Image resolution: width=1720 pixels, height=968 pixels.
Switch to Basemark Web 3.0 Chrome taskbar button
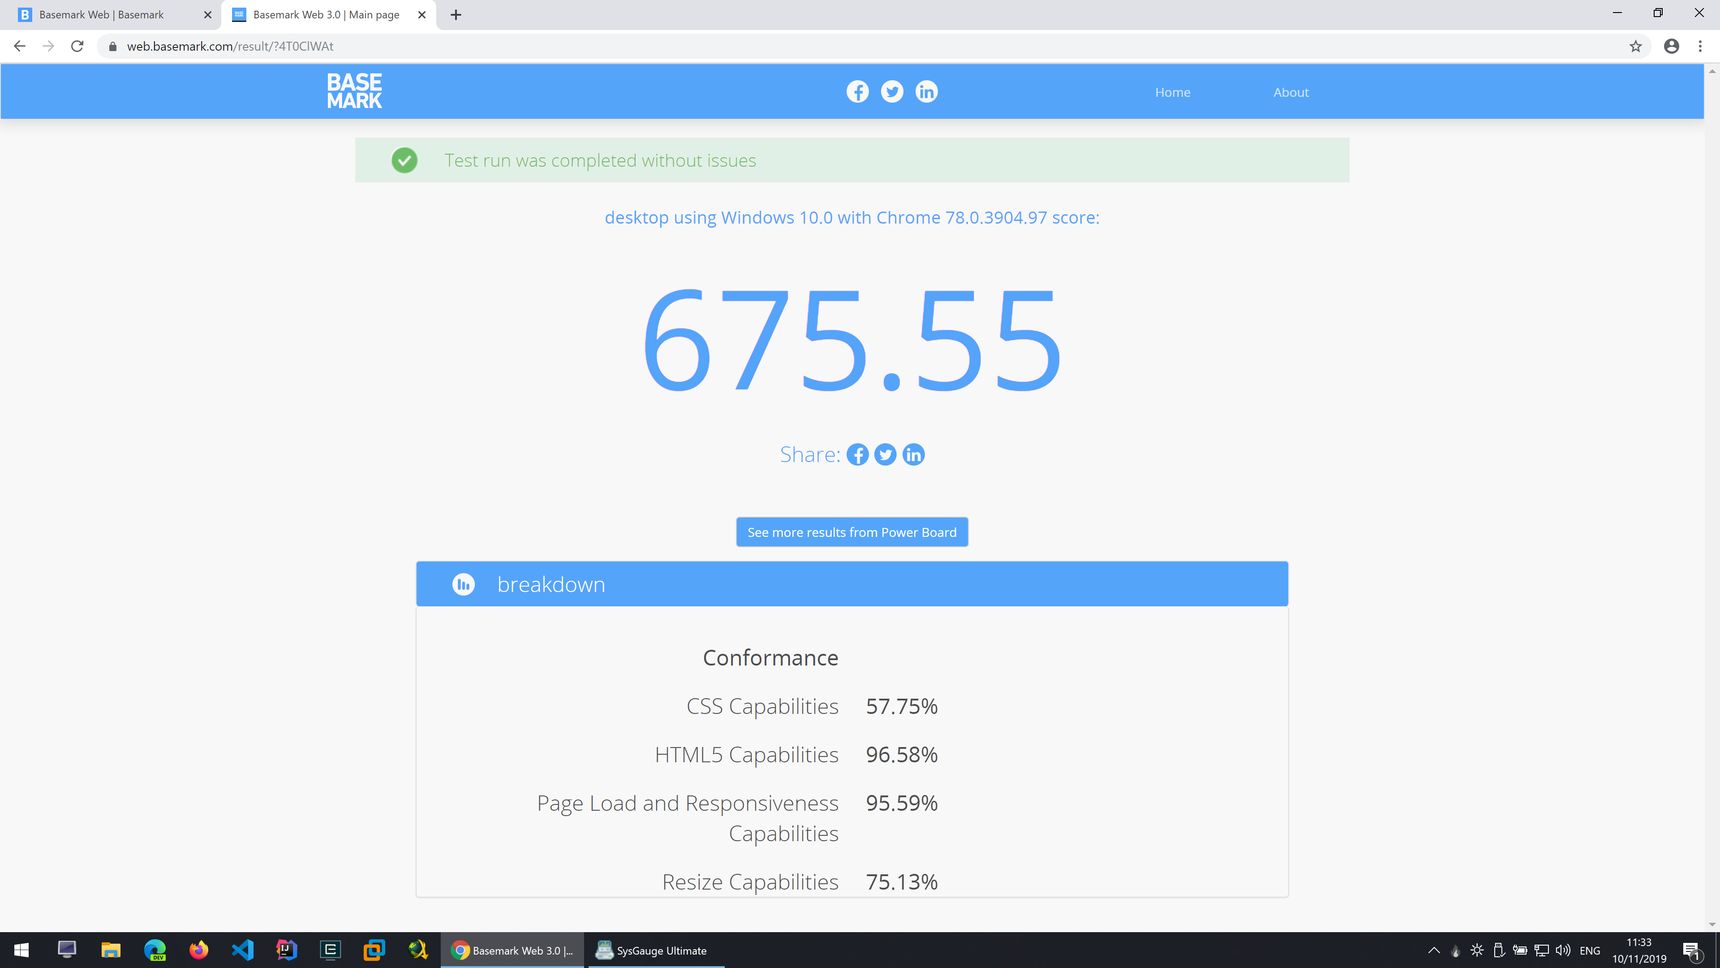(x=512, y=950)
